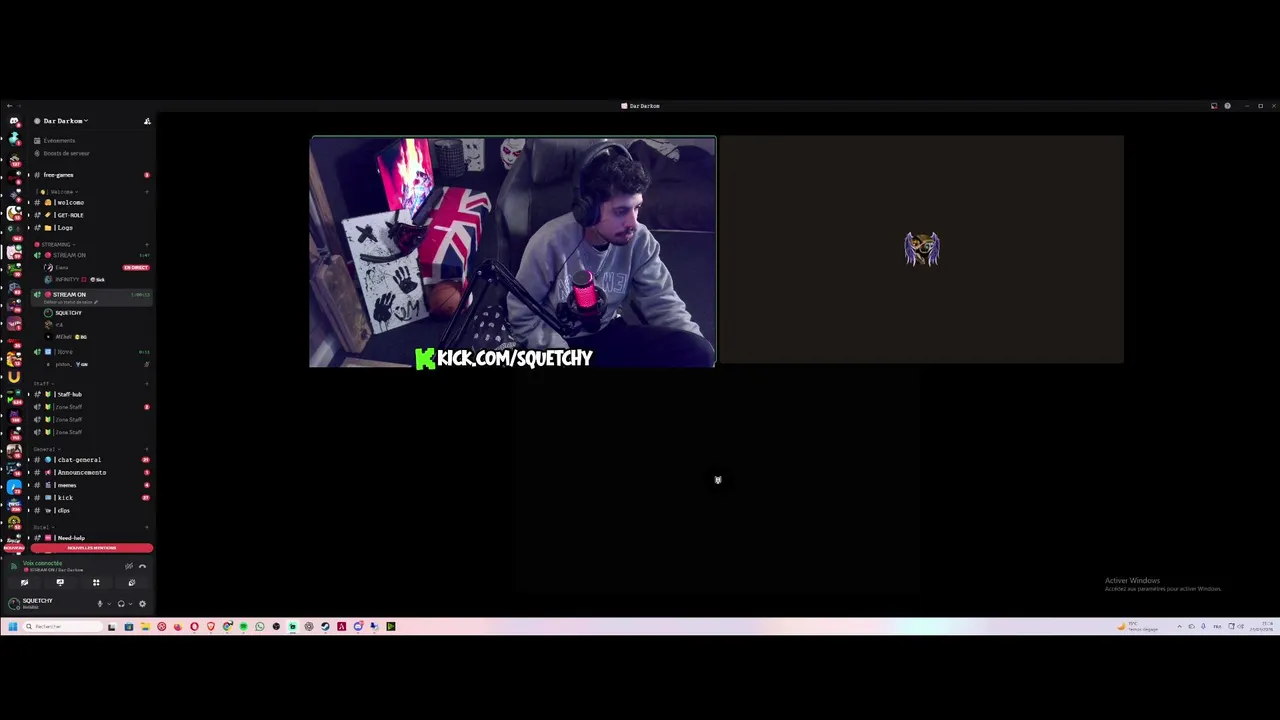Collapse the STREAMING category
This screenshot has width=1280, height=720.
54,244
